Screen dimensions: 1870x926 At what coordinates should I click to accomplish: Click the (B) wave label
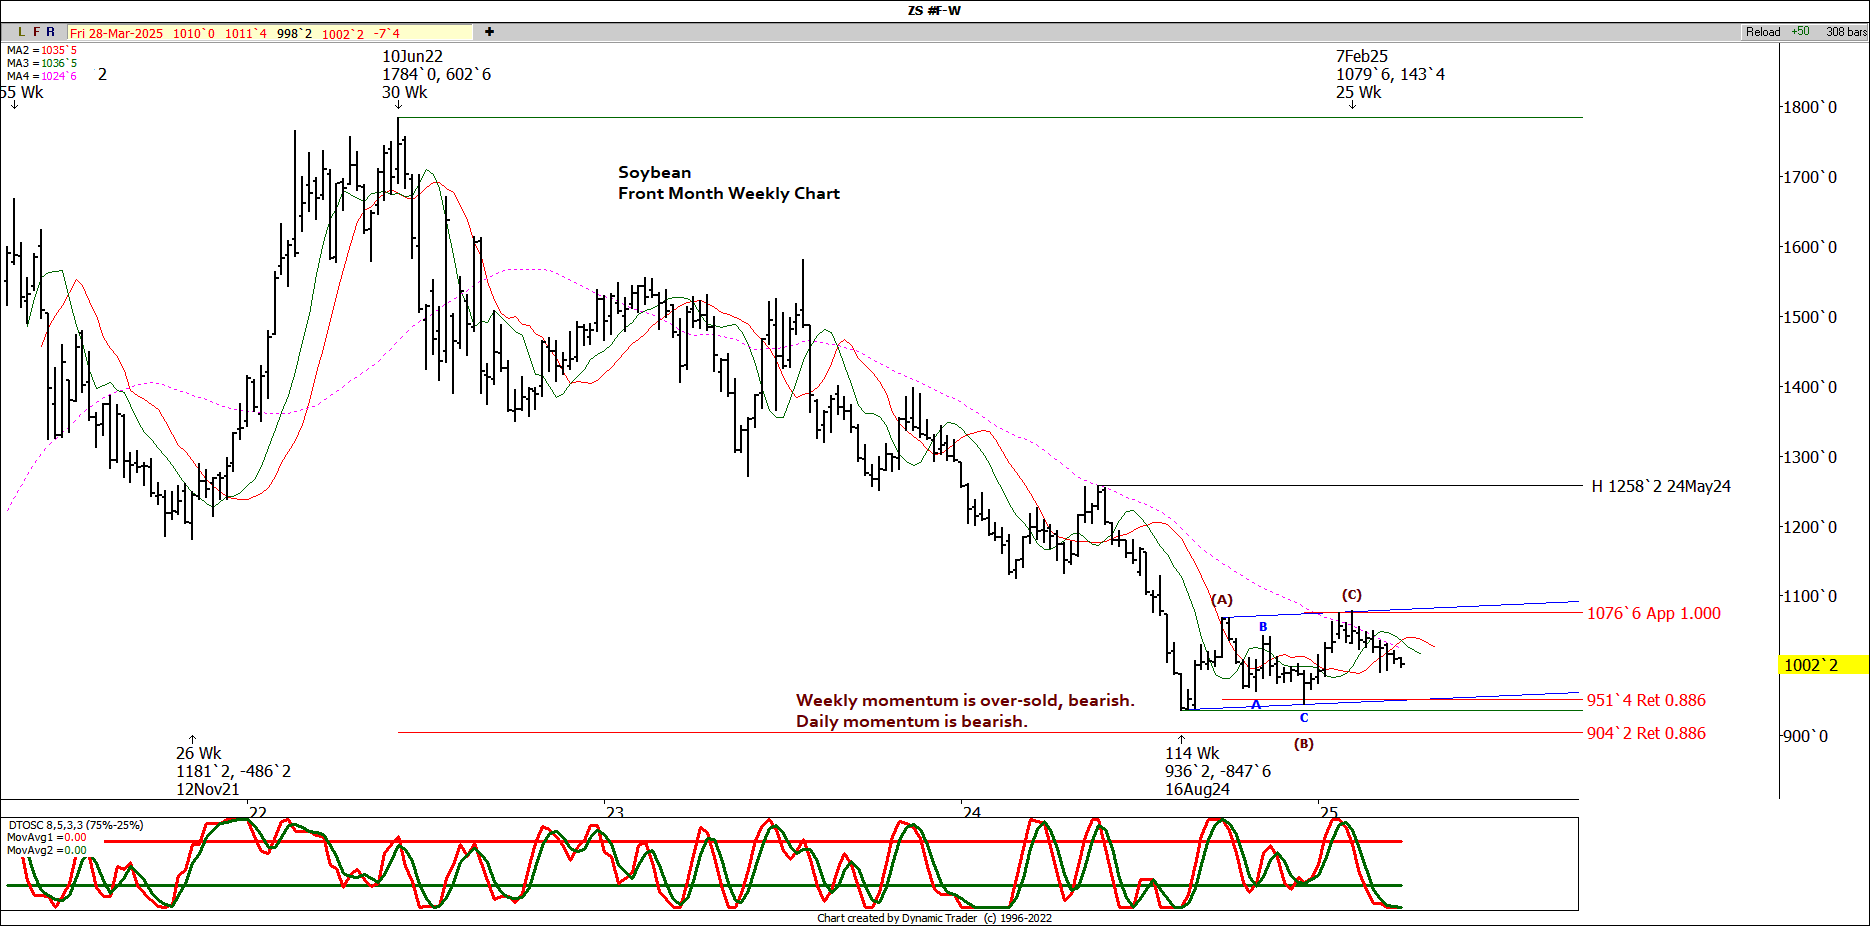click(x=1303, y=743)
